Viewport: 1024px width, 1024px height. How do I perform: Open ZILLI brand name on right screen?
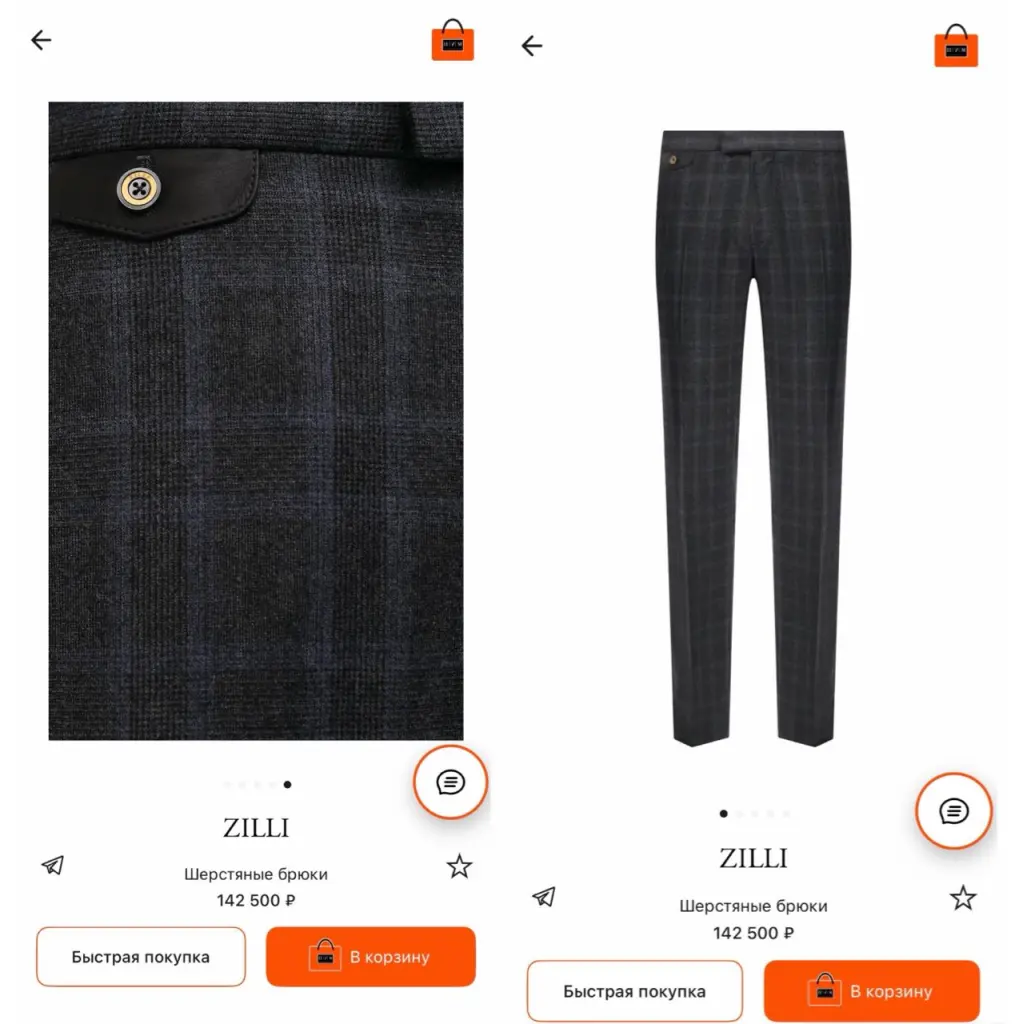tap(754, 858)
